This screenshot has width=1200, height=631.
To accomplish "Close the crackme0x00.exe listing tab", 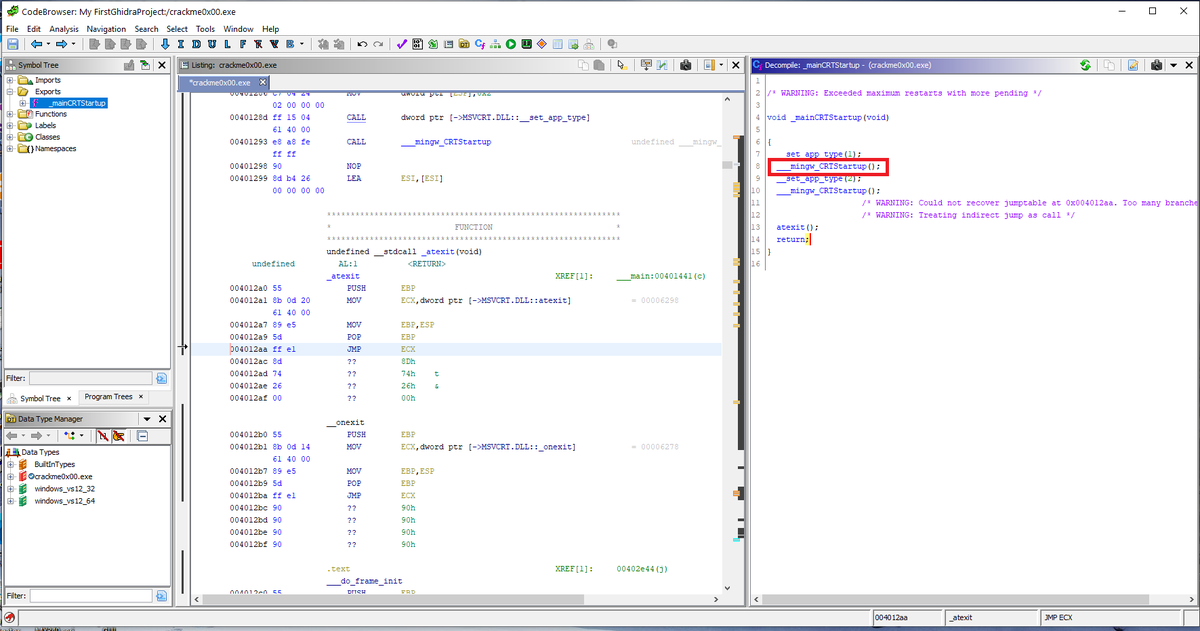I will pyautogui.click(x=263, y=82).
